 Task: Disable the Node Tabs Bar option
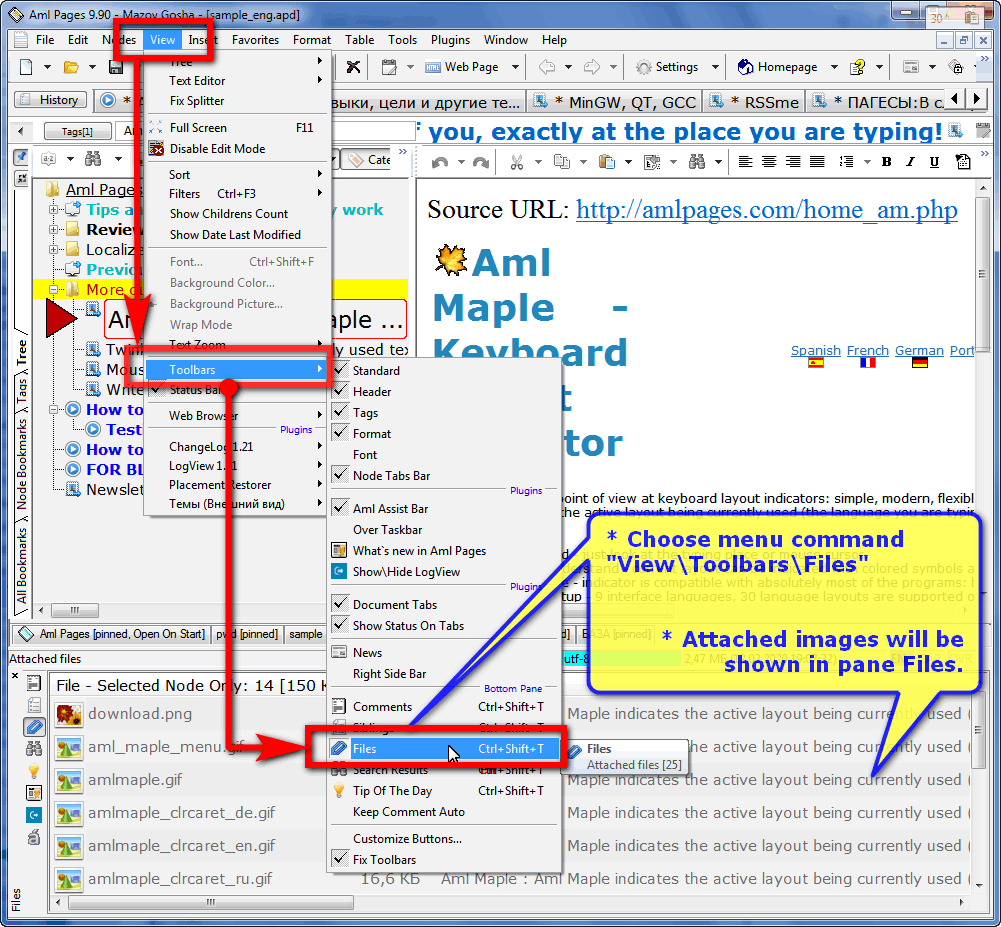pyautogui.click(x=340, y=476)
